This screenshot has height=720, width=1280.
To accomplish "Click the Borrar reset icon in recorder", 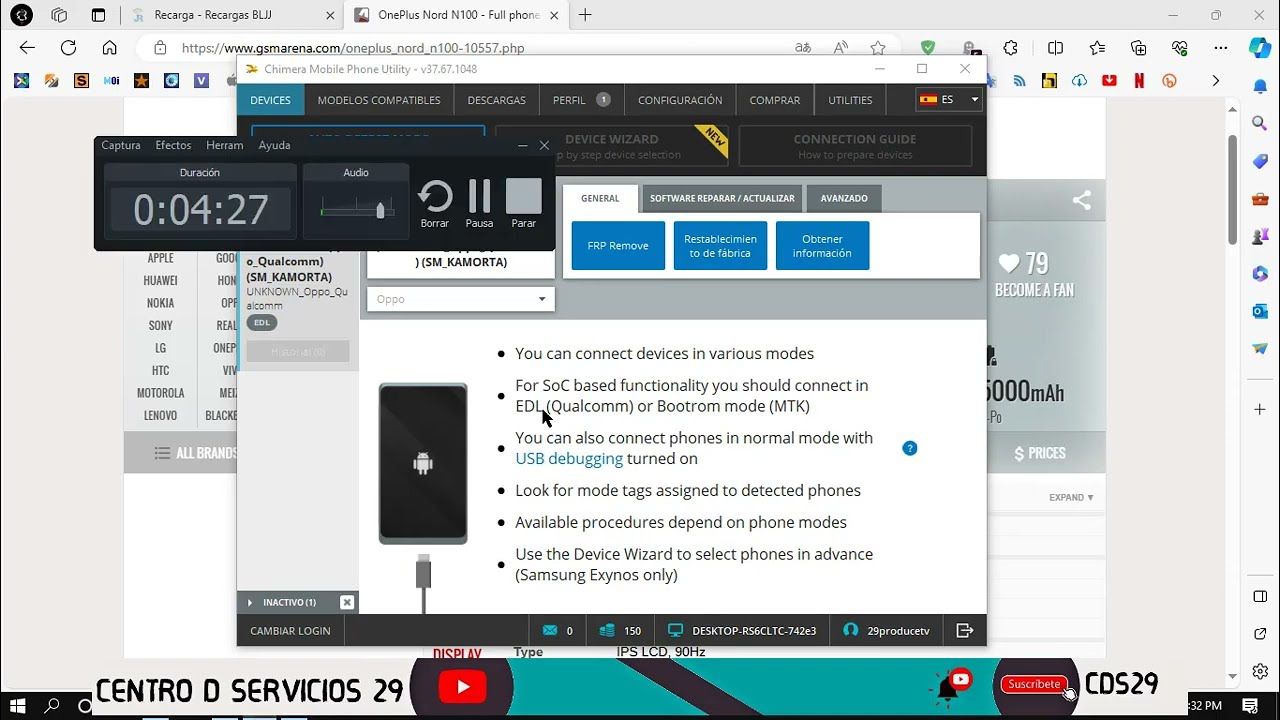I will coord(435,197).
